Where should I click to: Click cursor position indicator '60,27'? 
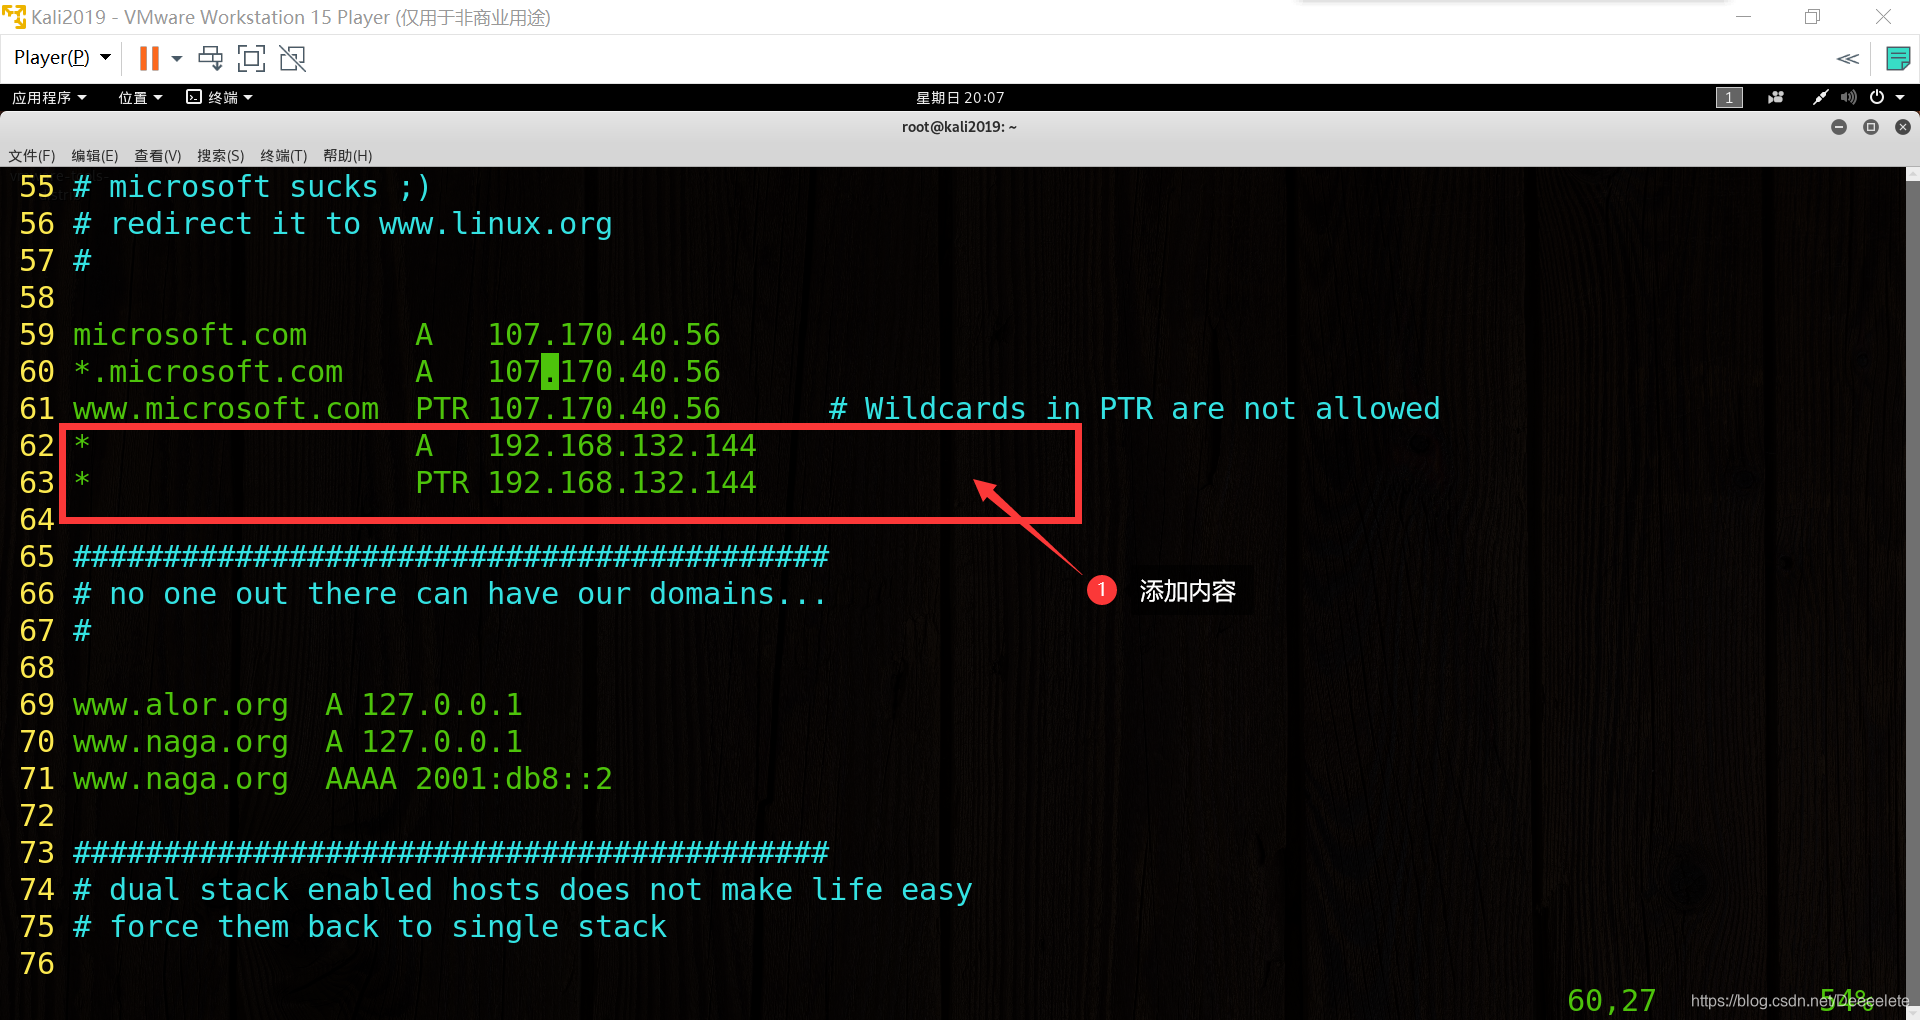[1611, 1000]
